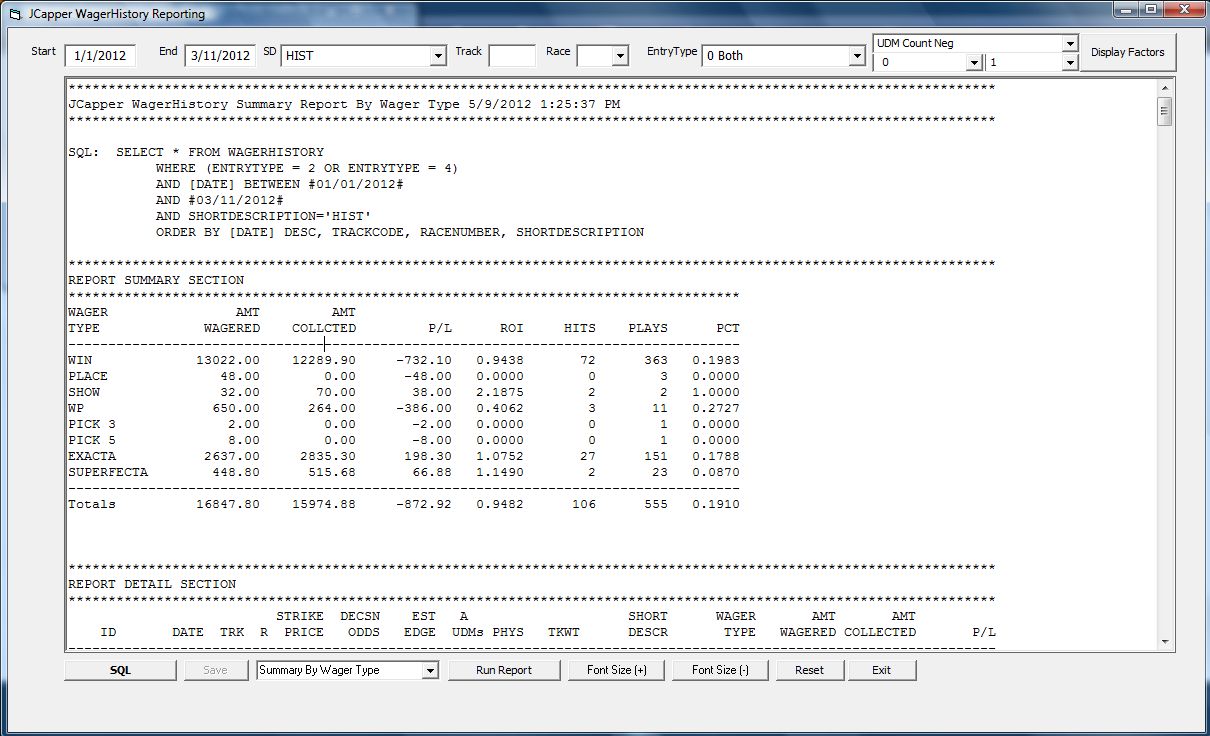Click the Totals ROI value 0.9482
This screenshot has width=1210, height=736.
[x=500, y=504]
